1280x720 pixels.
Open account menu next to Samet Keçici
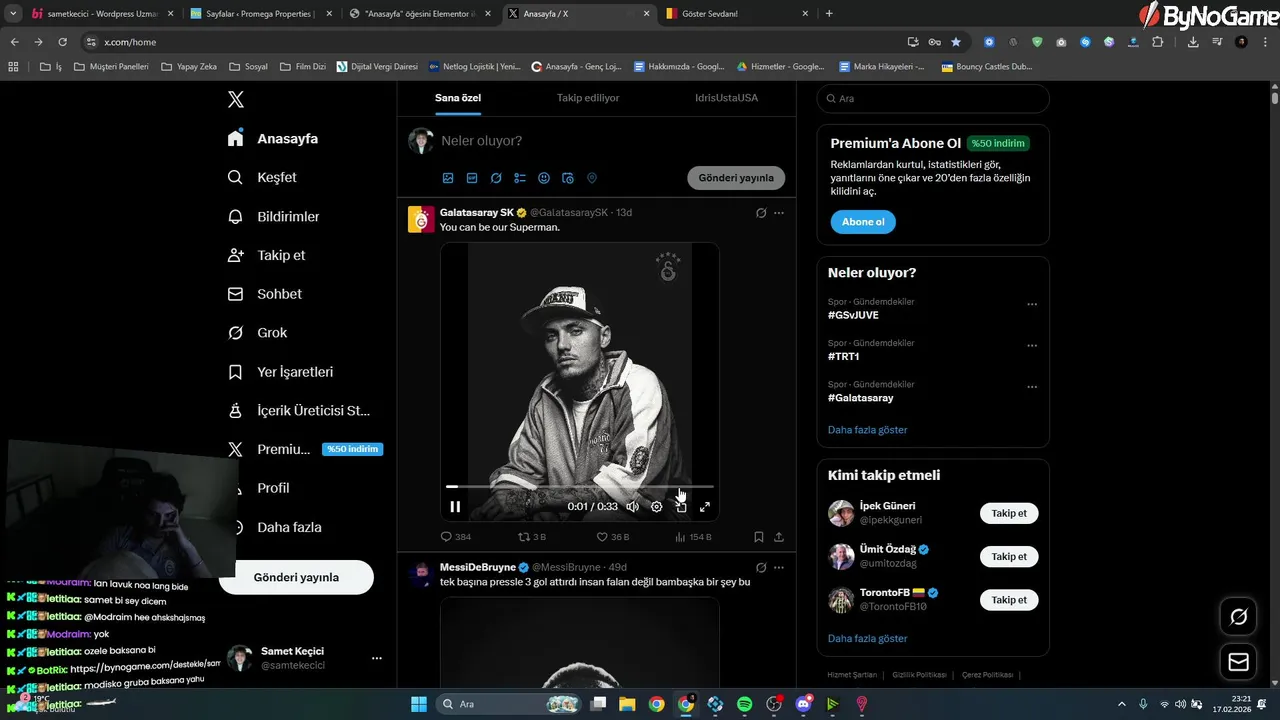377,658
